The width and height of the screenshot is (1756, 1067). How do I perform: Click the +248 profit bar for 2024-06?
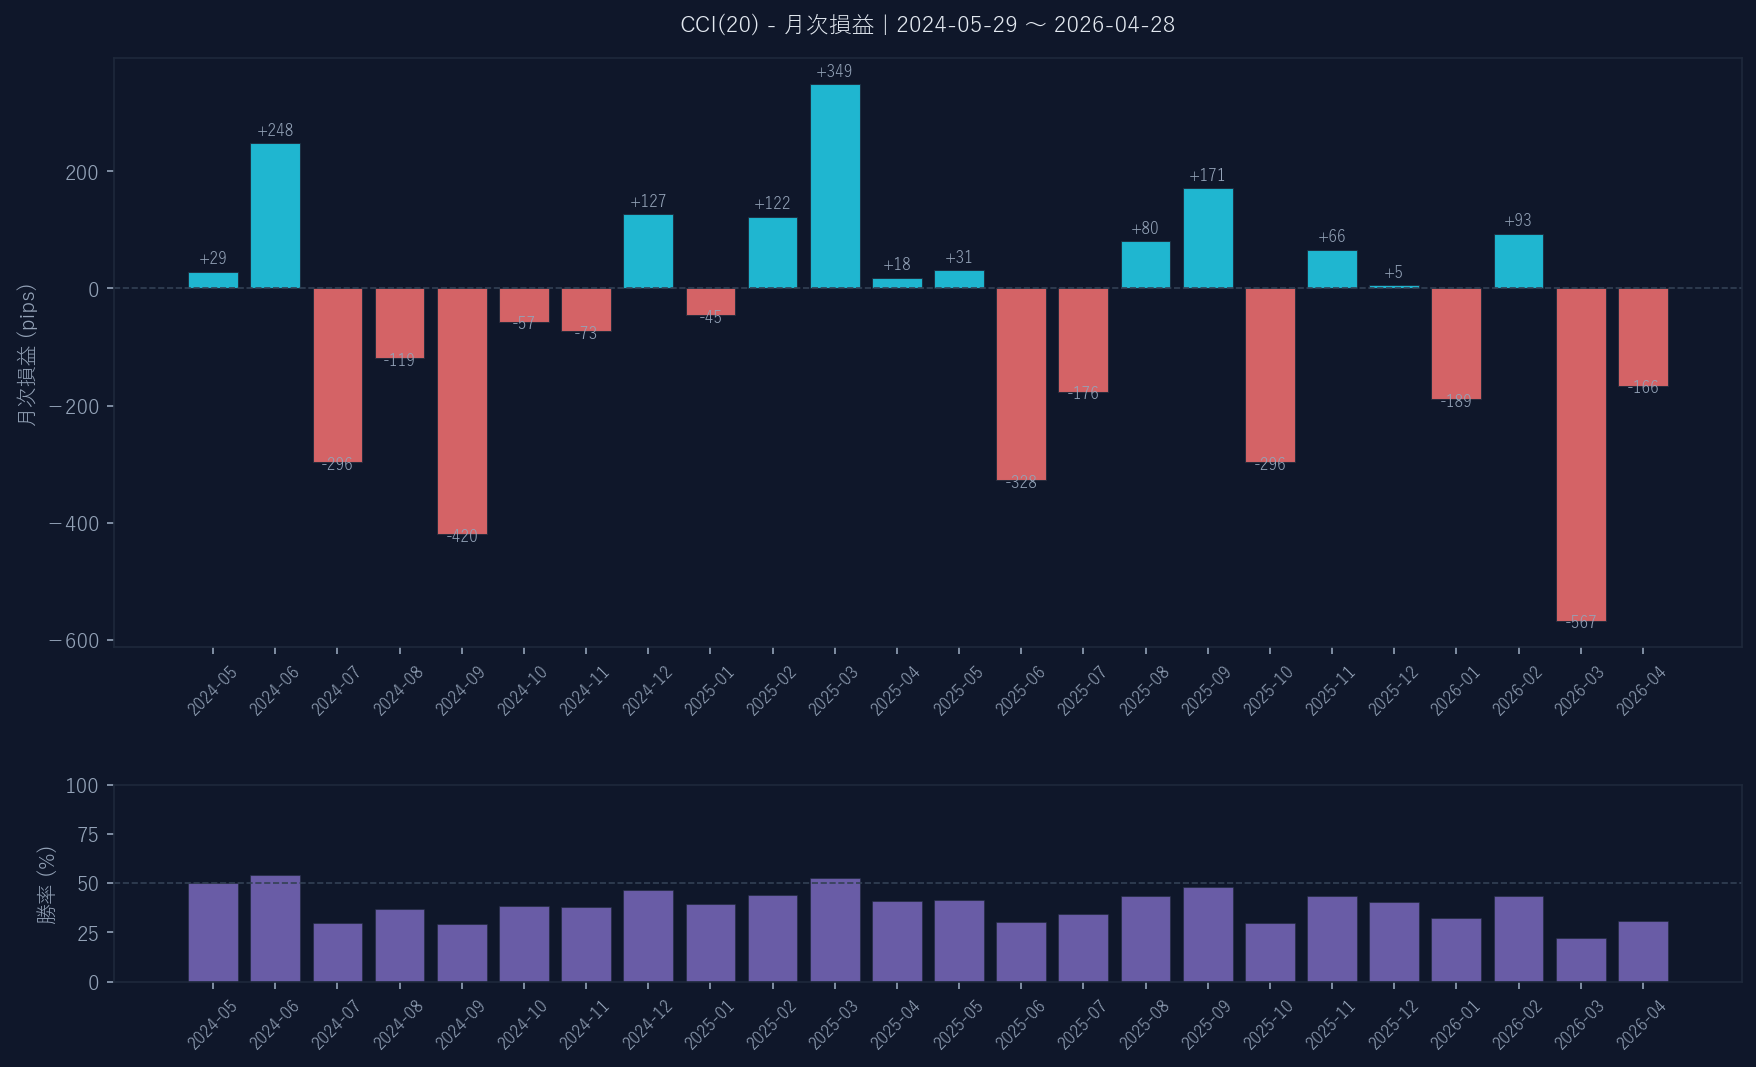click(x=275, y=216)
